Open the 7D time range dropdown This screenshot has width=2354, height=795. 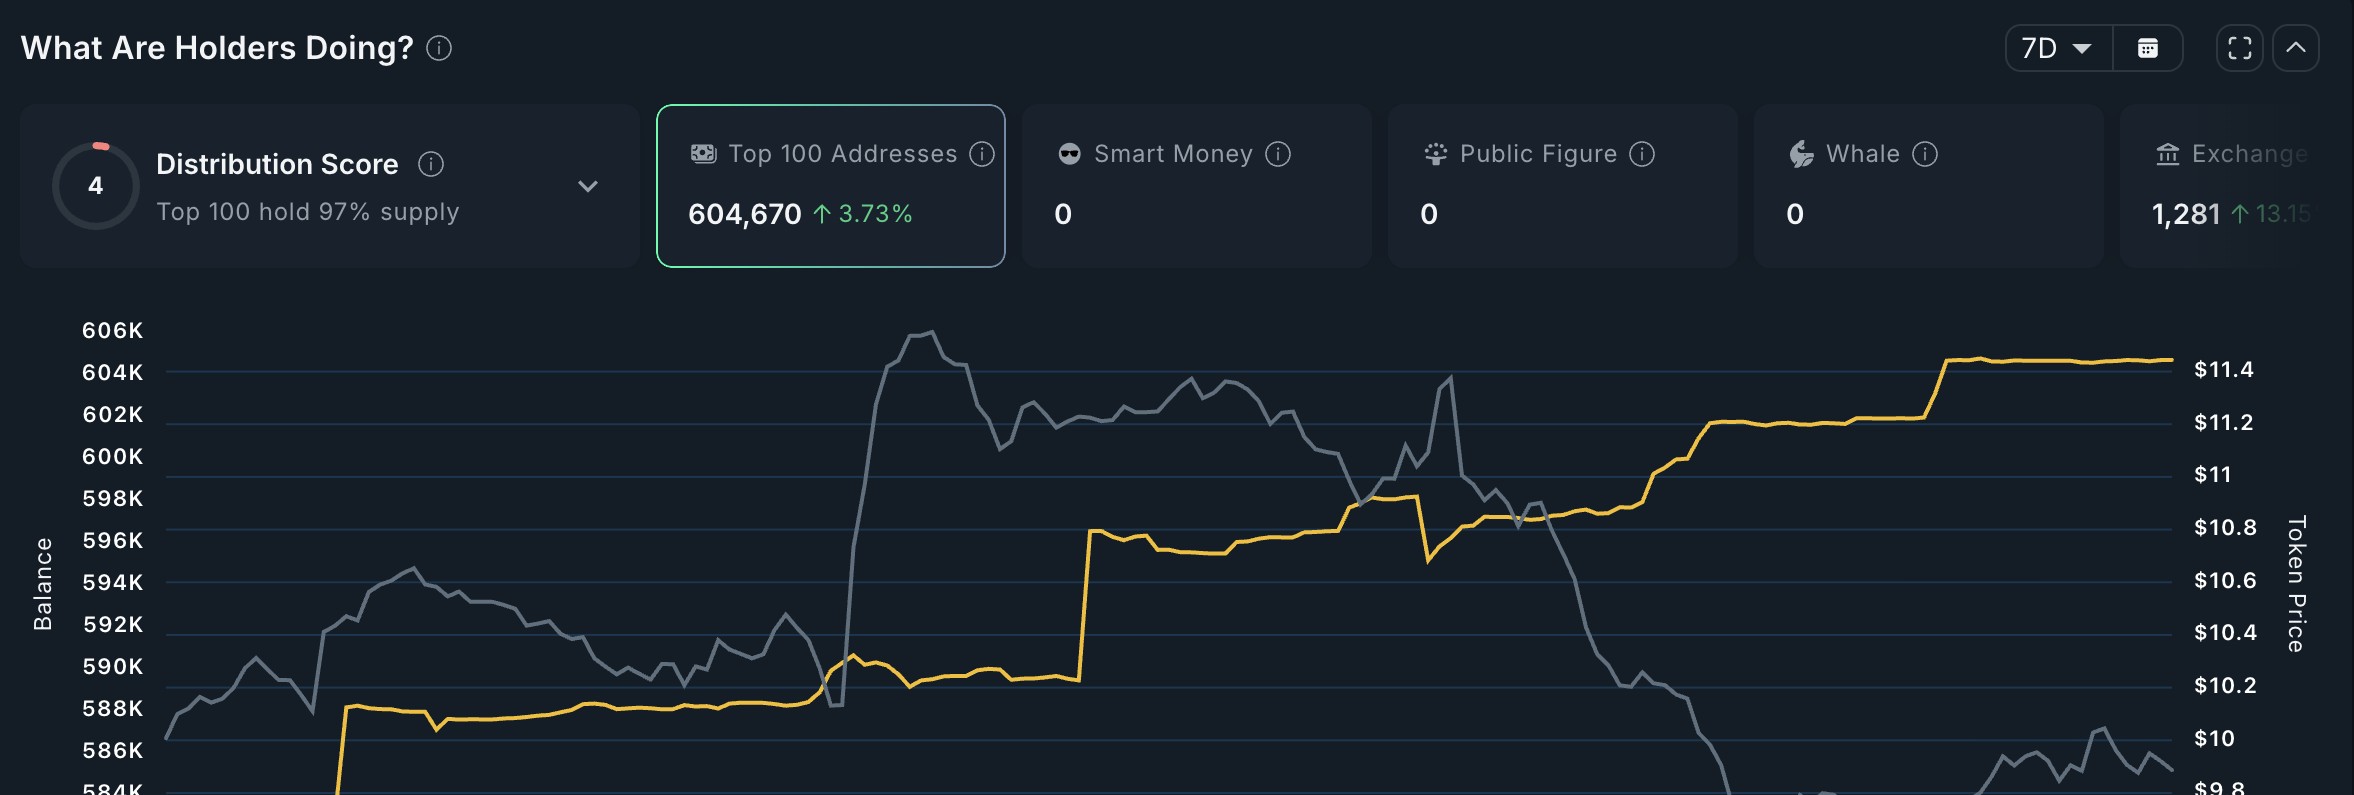click(x=2059, y=48)
